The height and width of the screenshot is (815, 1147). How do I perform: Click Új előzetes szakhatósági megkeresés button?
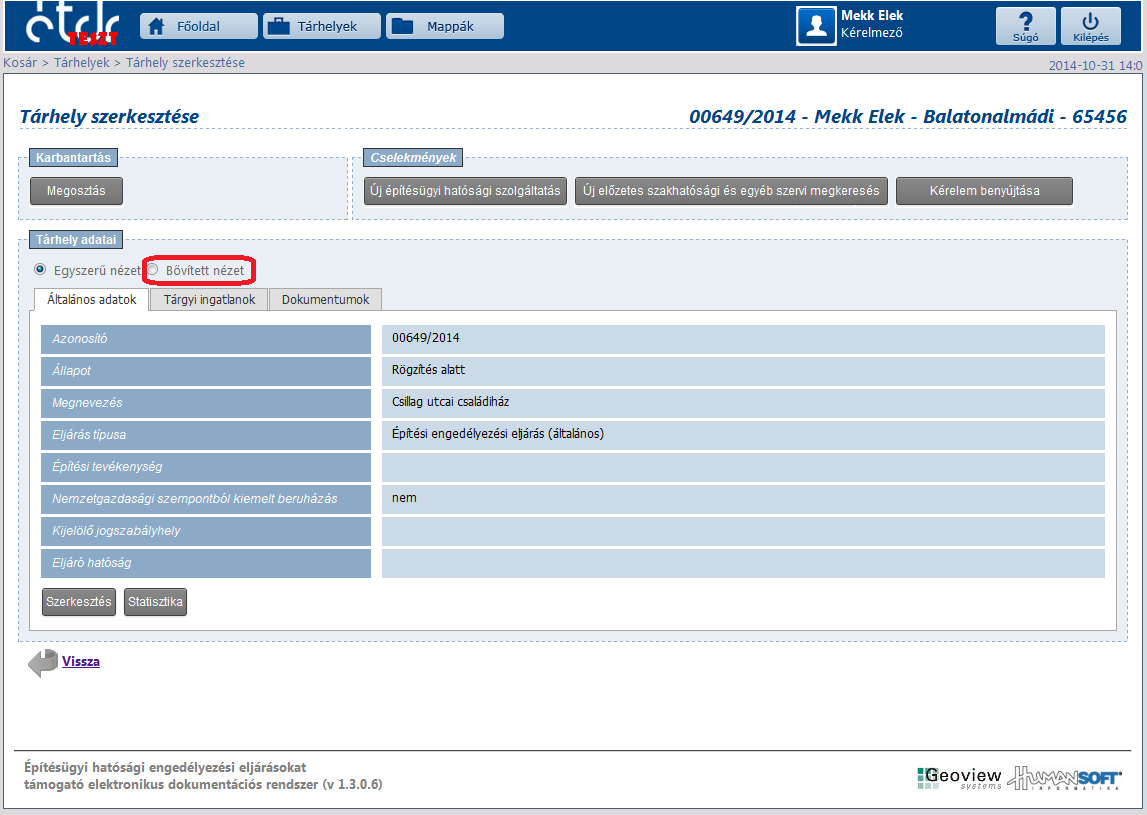click(731, 191)
